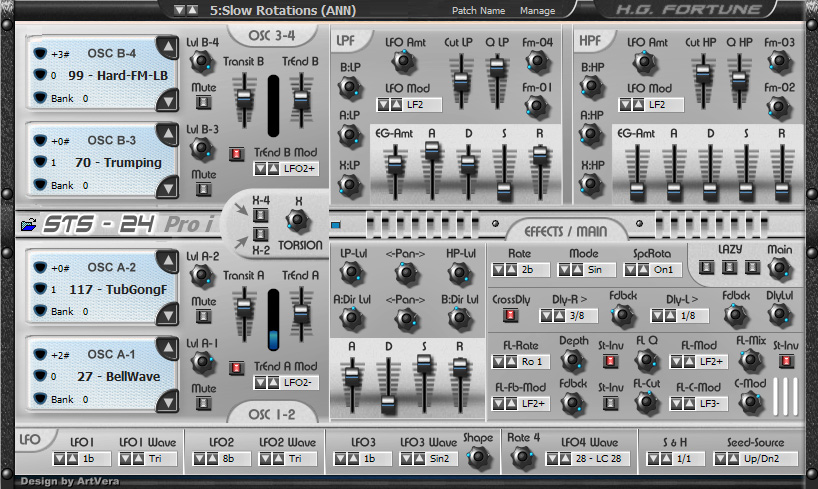Click the OSC 1-2 tab label
Image resolution: width=818 pixels, height=489 pixels.
272,414
